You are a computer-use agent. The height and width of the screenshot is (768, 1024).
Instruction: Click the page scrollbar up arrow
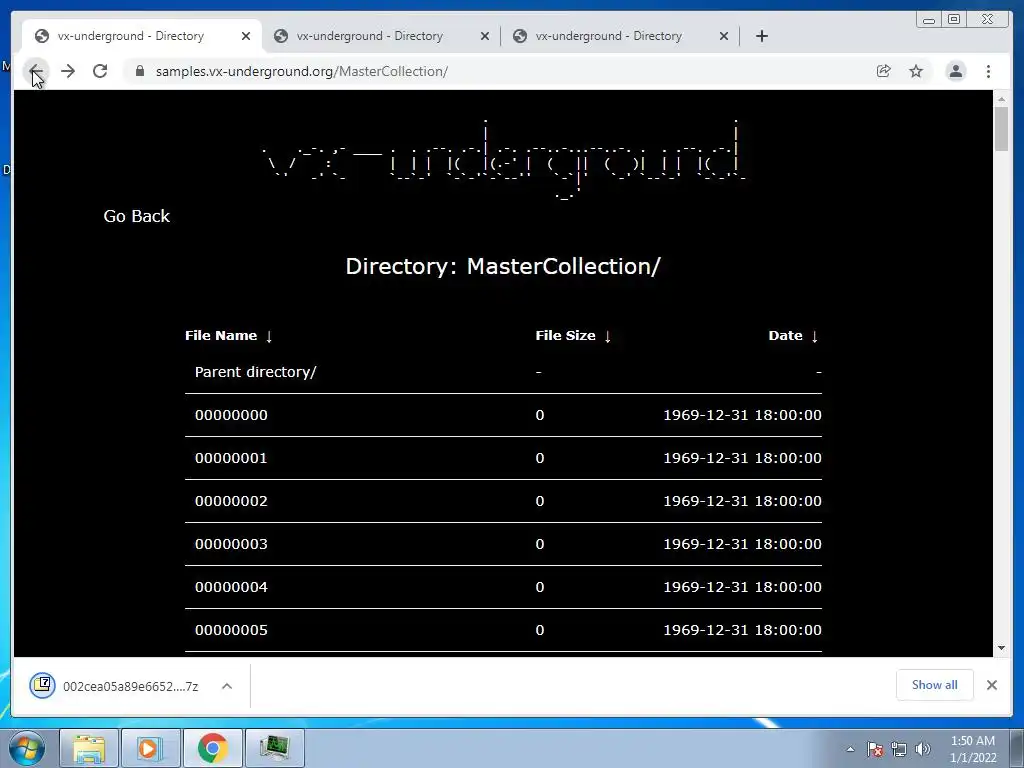1001,99
